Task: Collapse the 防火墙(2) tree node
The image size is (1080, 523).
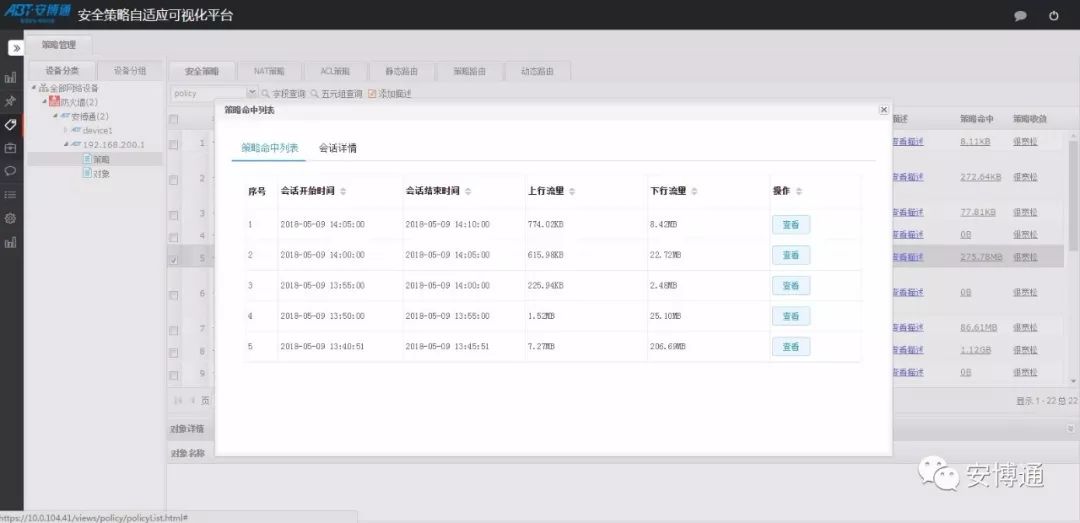Action: pyautogui.click(x=44, y=102)
